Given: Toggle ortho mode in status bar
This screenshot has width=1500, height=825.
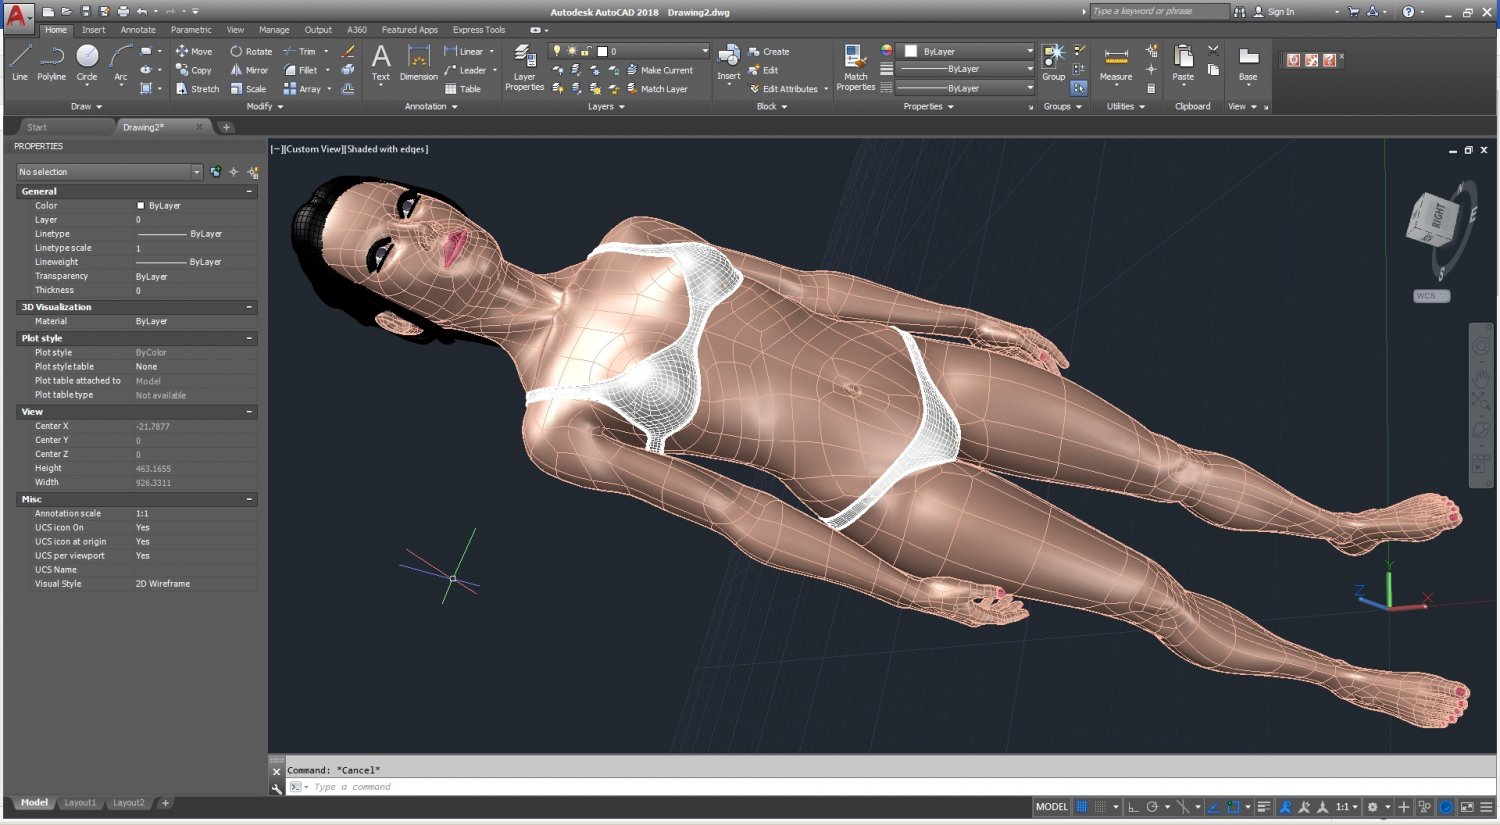Looking at the screenshot, I should pyautogui.click(x=1133, y=807).
